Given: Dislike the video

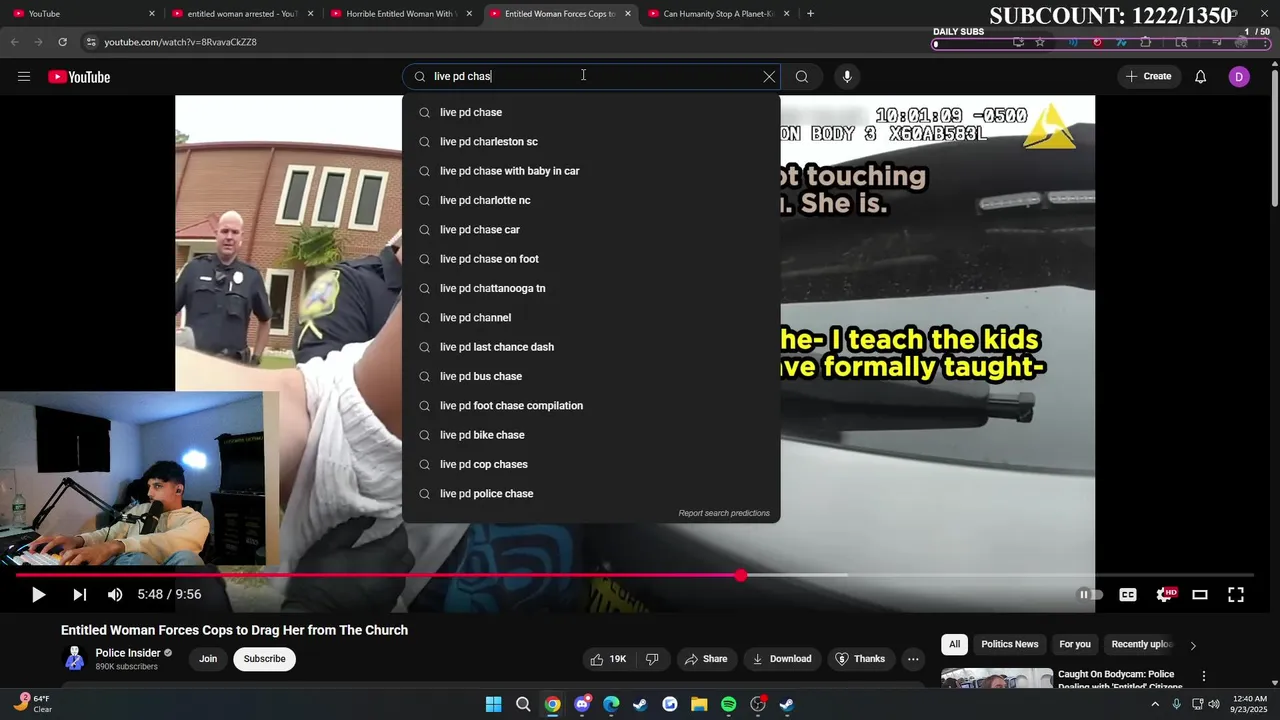Looking at the screenshot, I should pyautogui.click(x=652, y=659).
